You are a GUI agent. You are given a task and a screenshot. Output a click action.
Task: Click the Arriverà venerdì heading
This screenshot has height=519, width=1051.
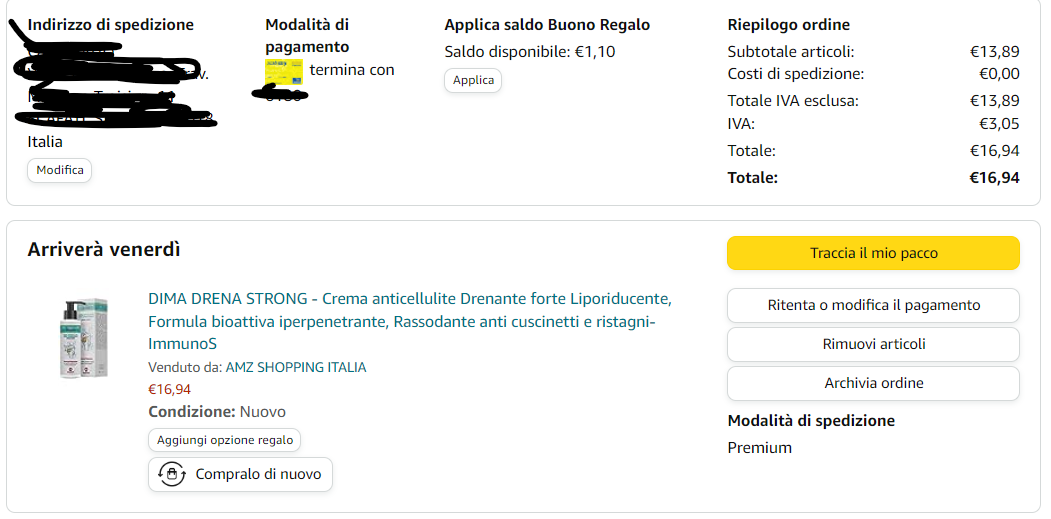coord(104,250)
